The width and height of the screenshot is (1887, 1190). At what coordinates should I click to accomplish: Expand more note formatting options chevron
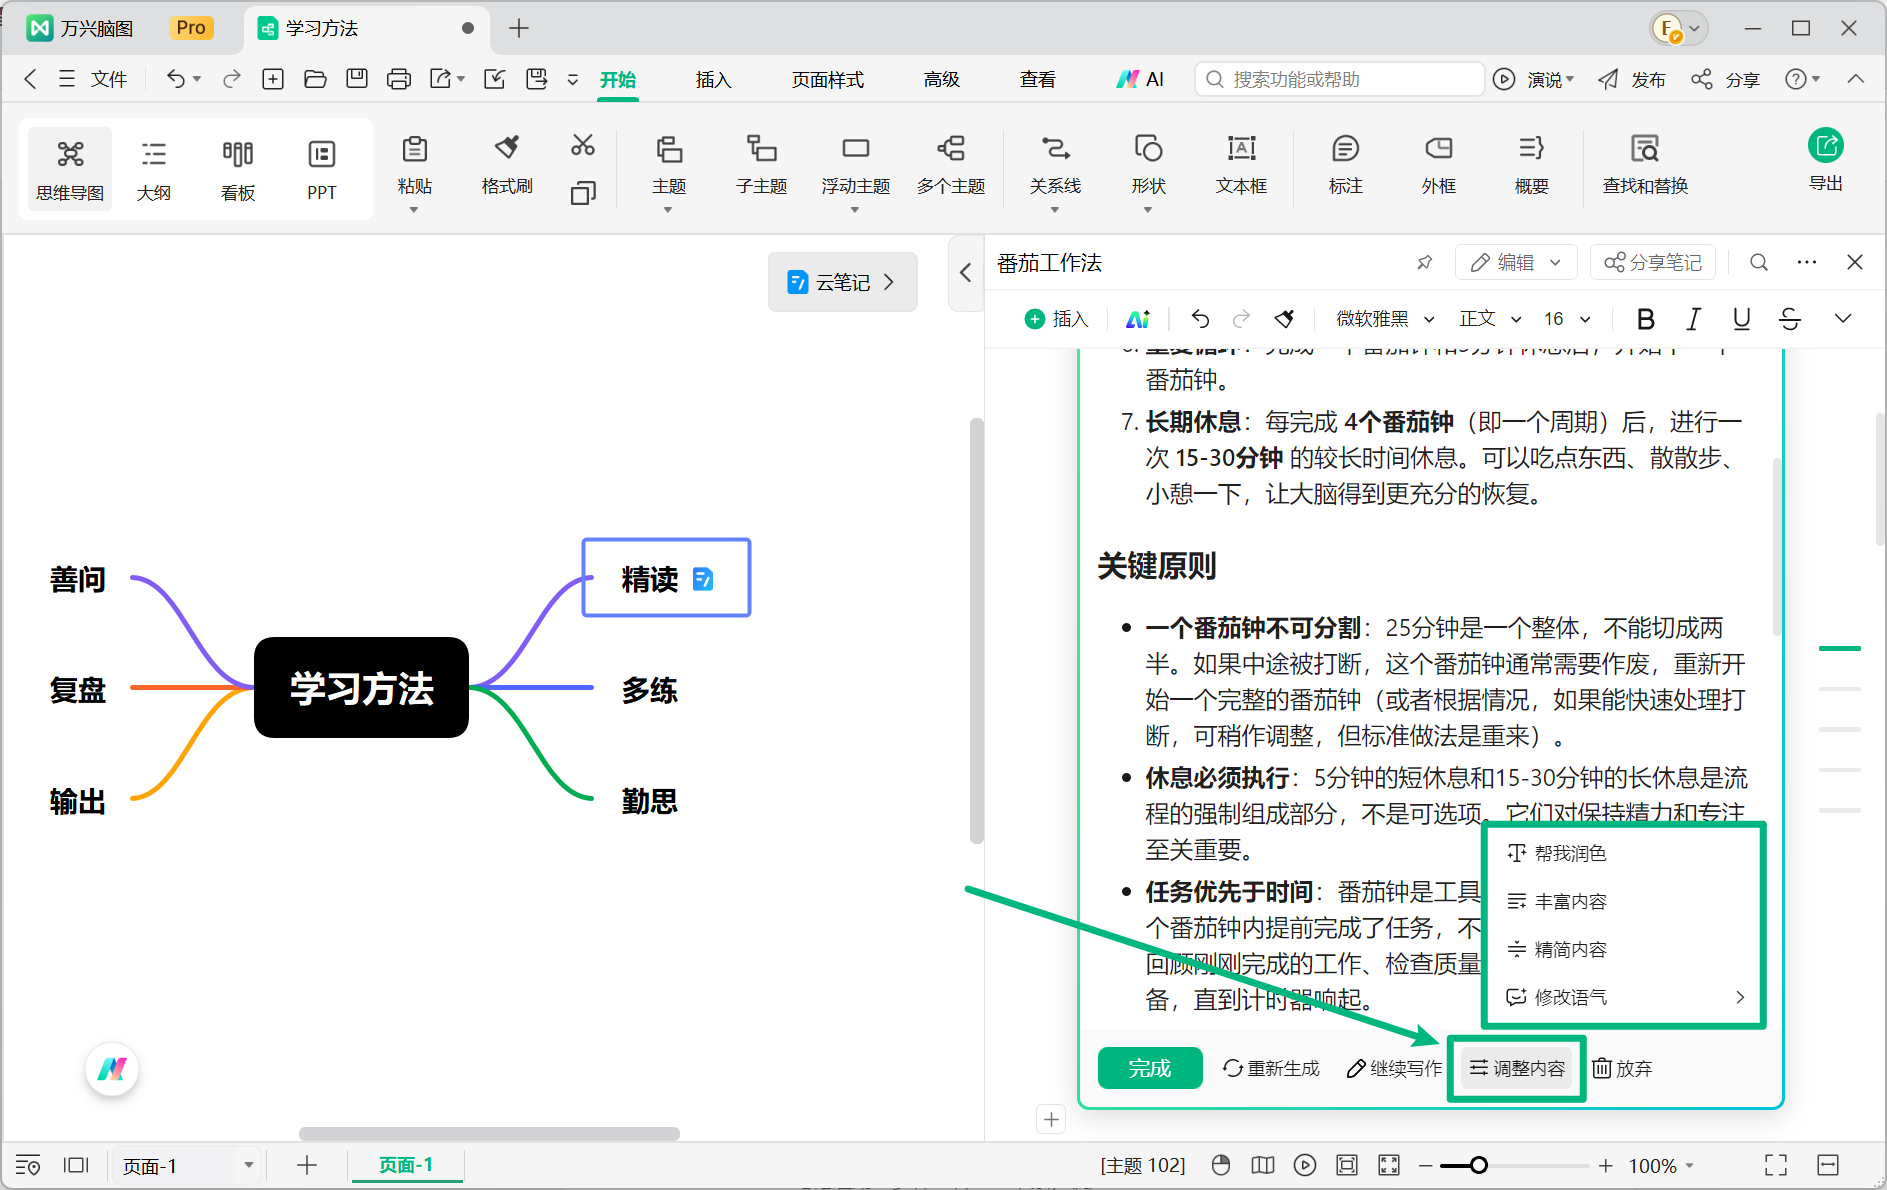tap(1843, 319)
